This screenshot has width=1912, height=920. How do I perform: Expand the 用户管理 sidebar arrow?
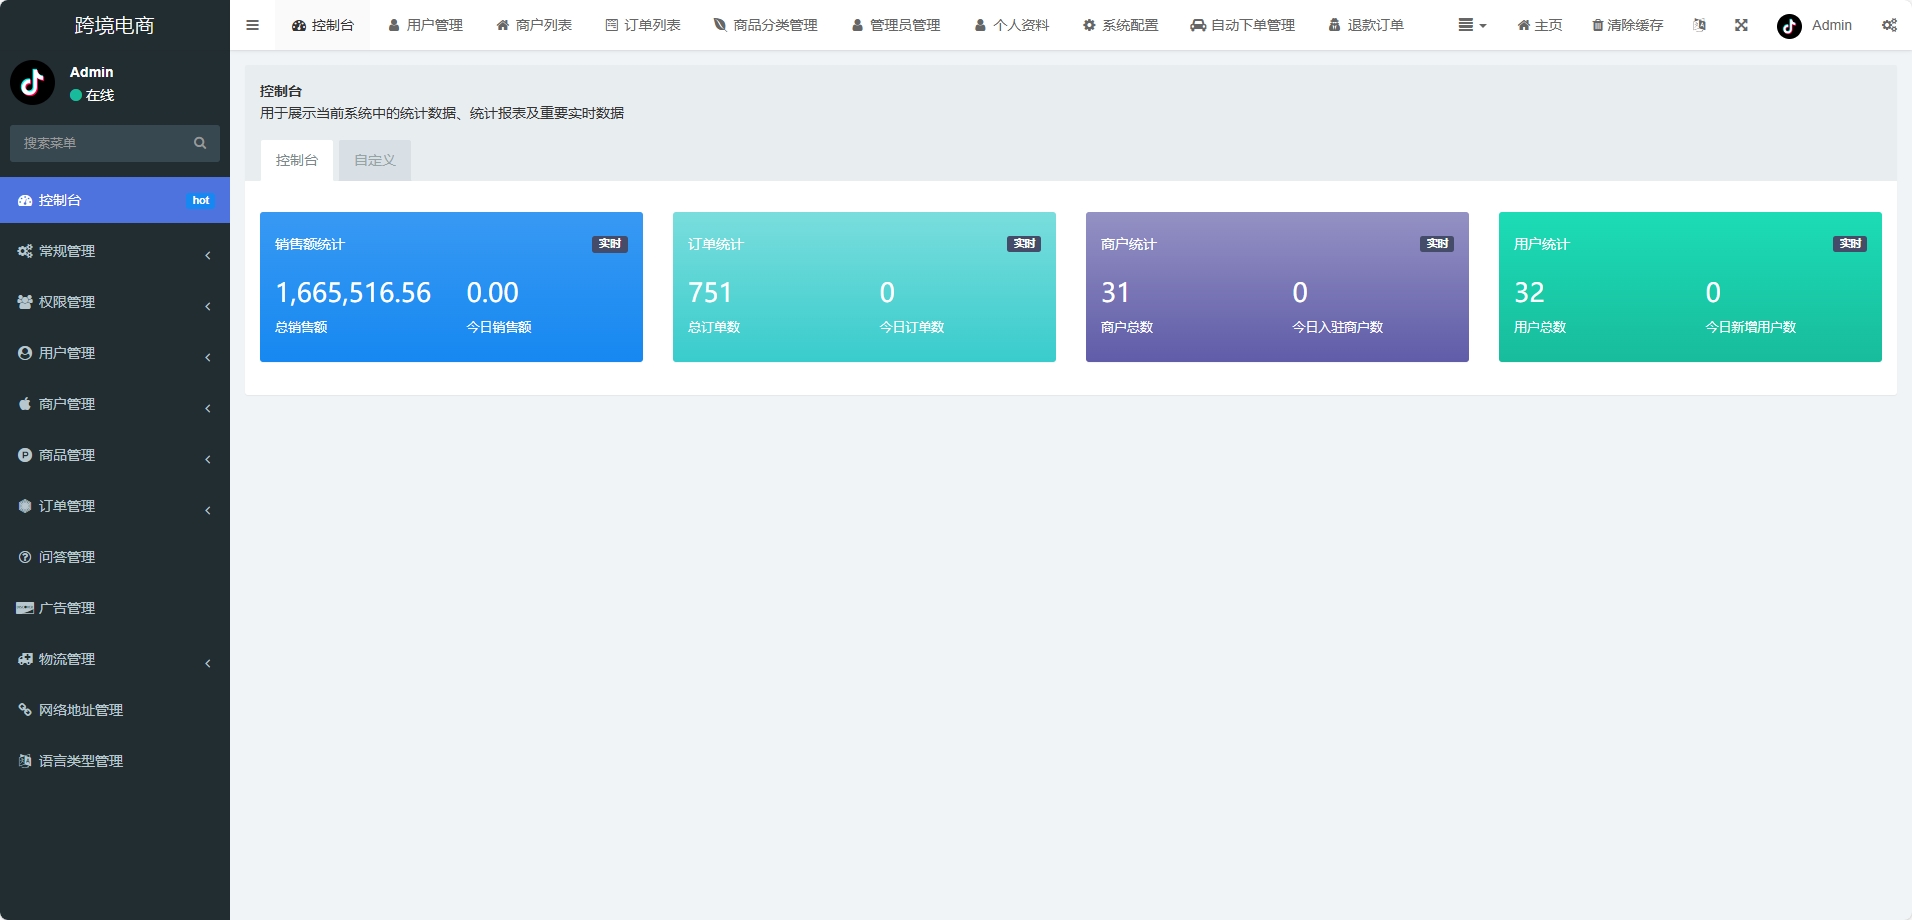pos(208,357)
